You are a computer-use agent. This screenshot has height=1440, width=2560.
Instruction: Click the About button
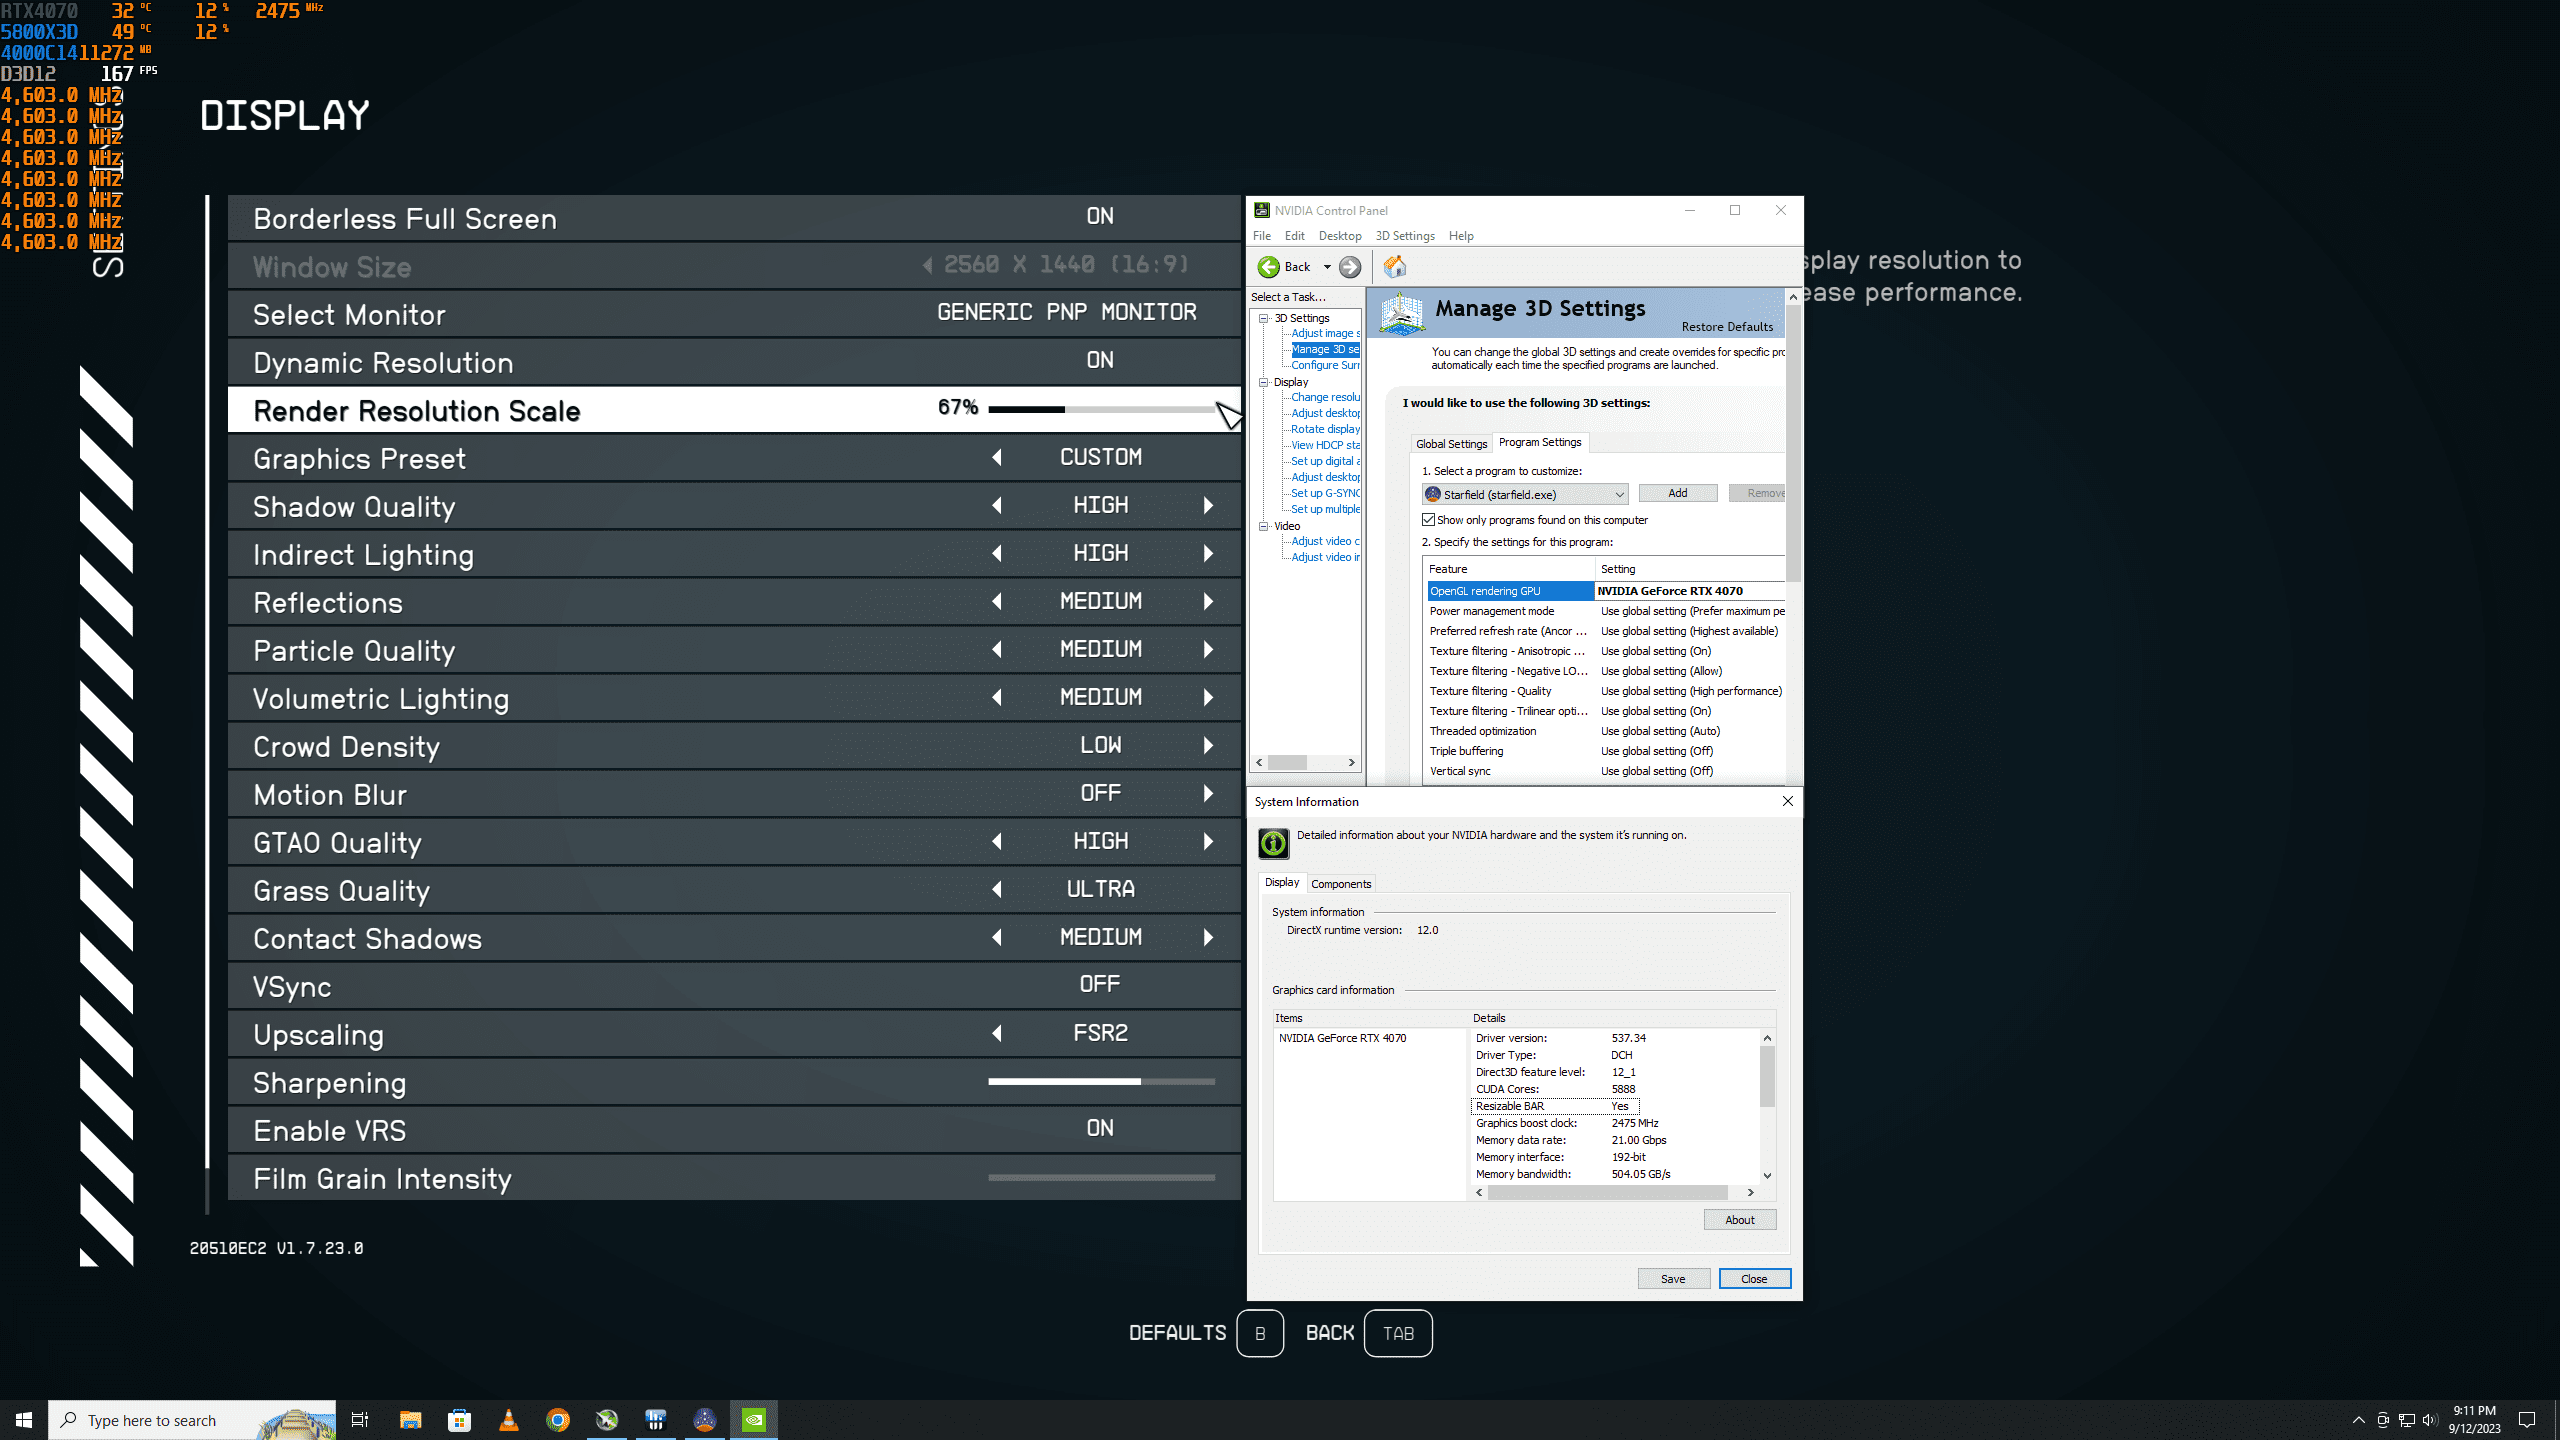pos(1740,1220)
